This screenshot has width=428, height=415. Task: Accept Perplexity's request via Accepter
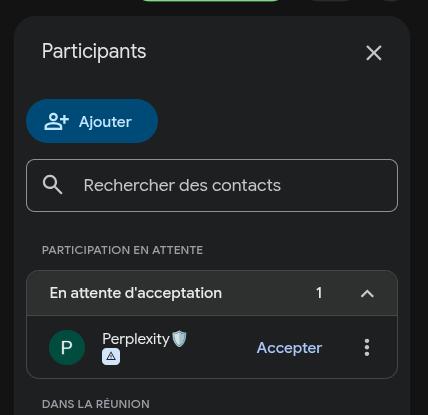pyautogui.click(x=289, y=348)
